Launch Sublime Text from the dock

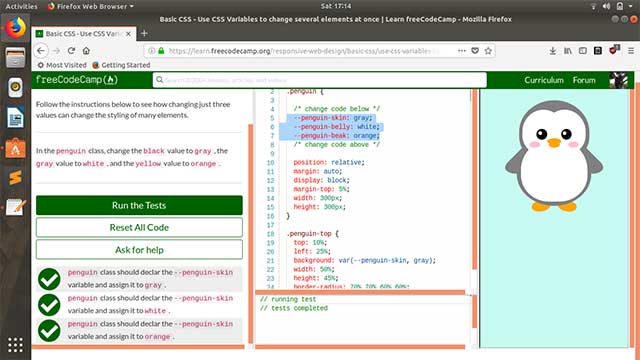tap(16, 178)
